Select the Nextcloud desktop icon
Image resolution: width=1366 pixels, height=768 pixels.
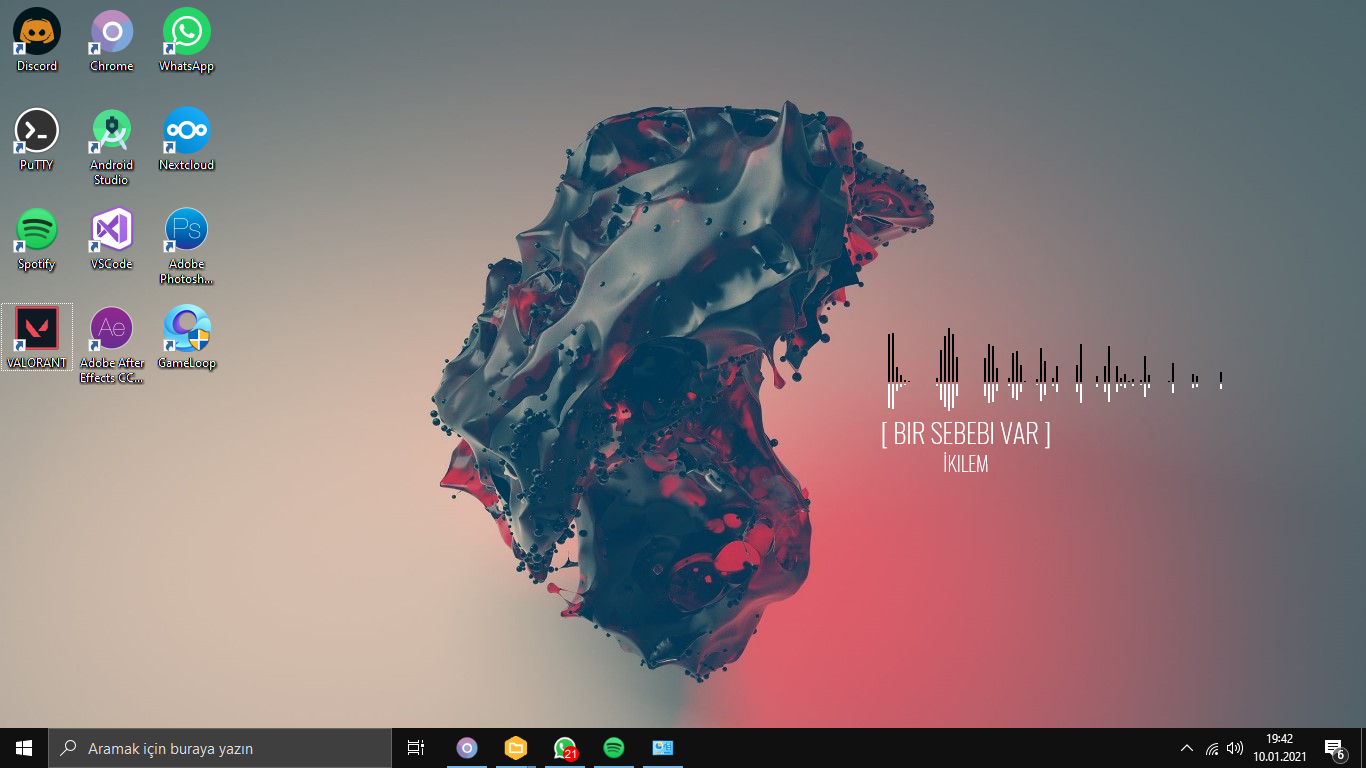187,140
